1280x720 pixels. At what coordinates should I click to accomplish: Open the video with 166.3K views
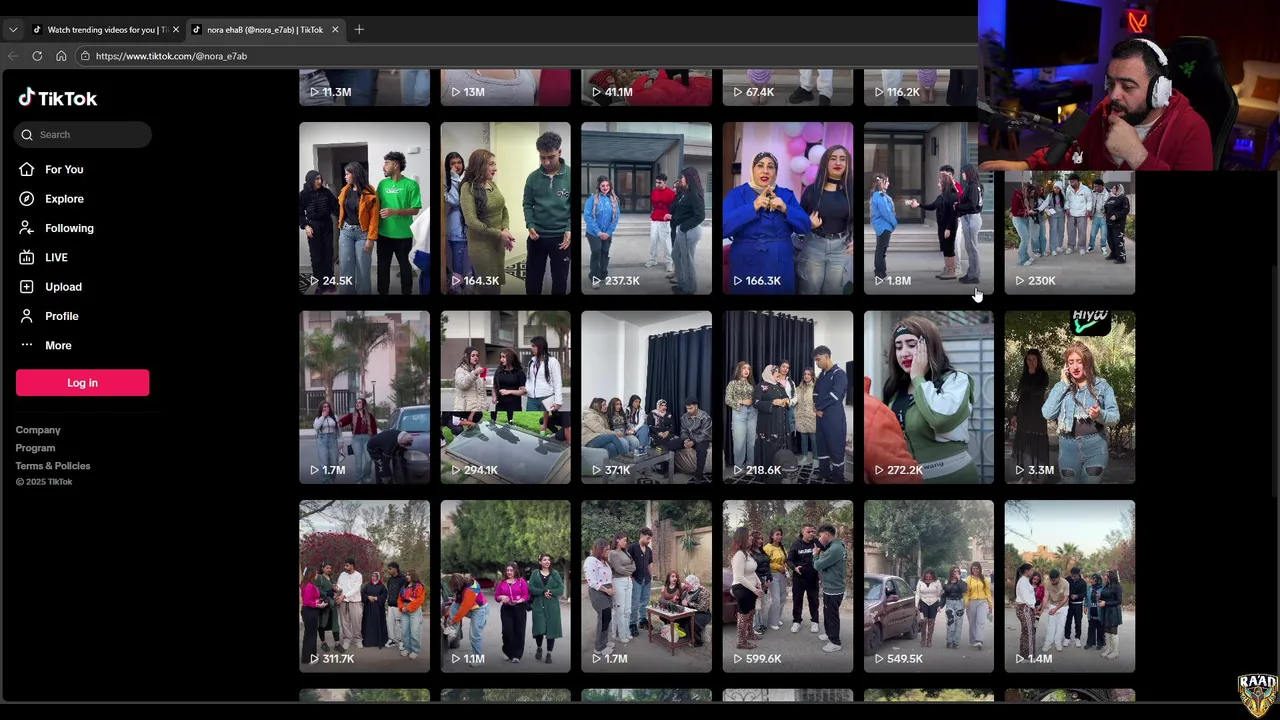(x=788, y=208)
